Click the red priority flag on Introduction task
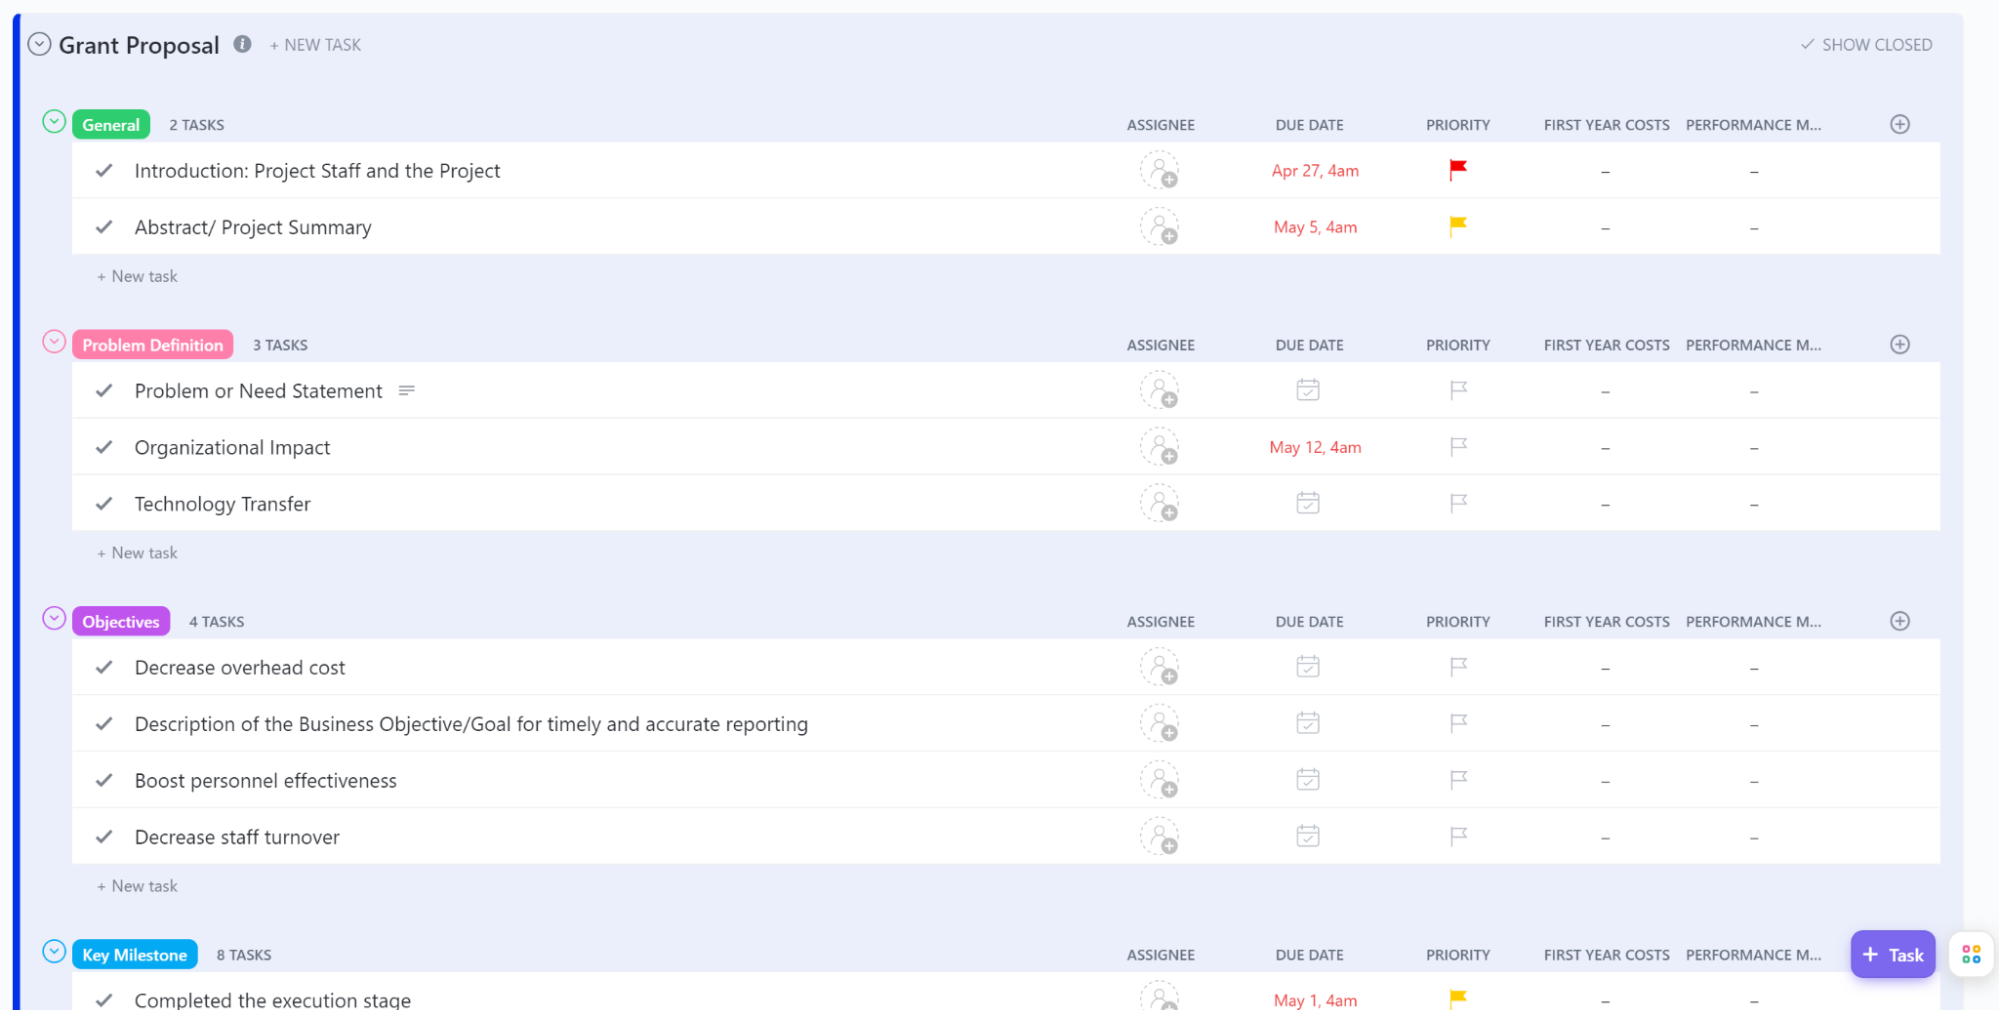This screenshot has height=1011, width=1999. pyautogui.click(x=1458, y=170)
